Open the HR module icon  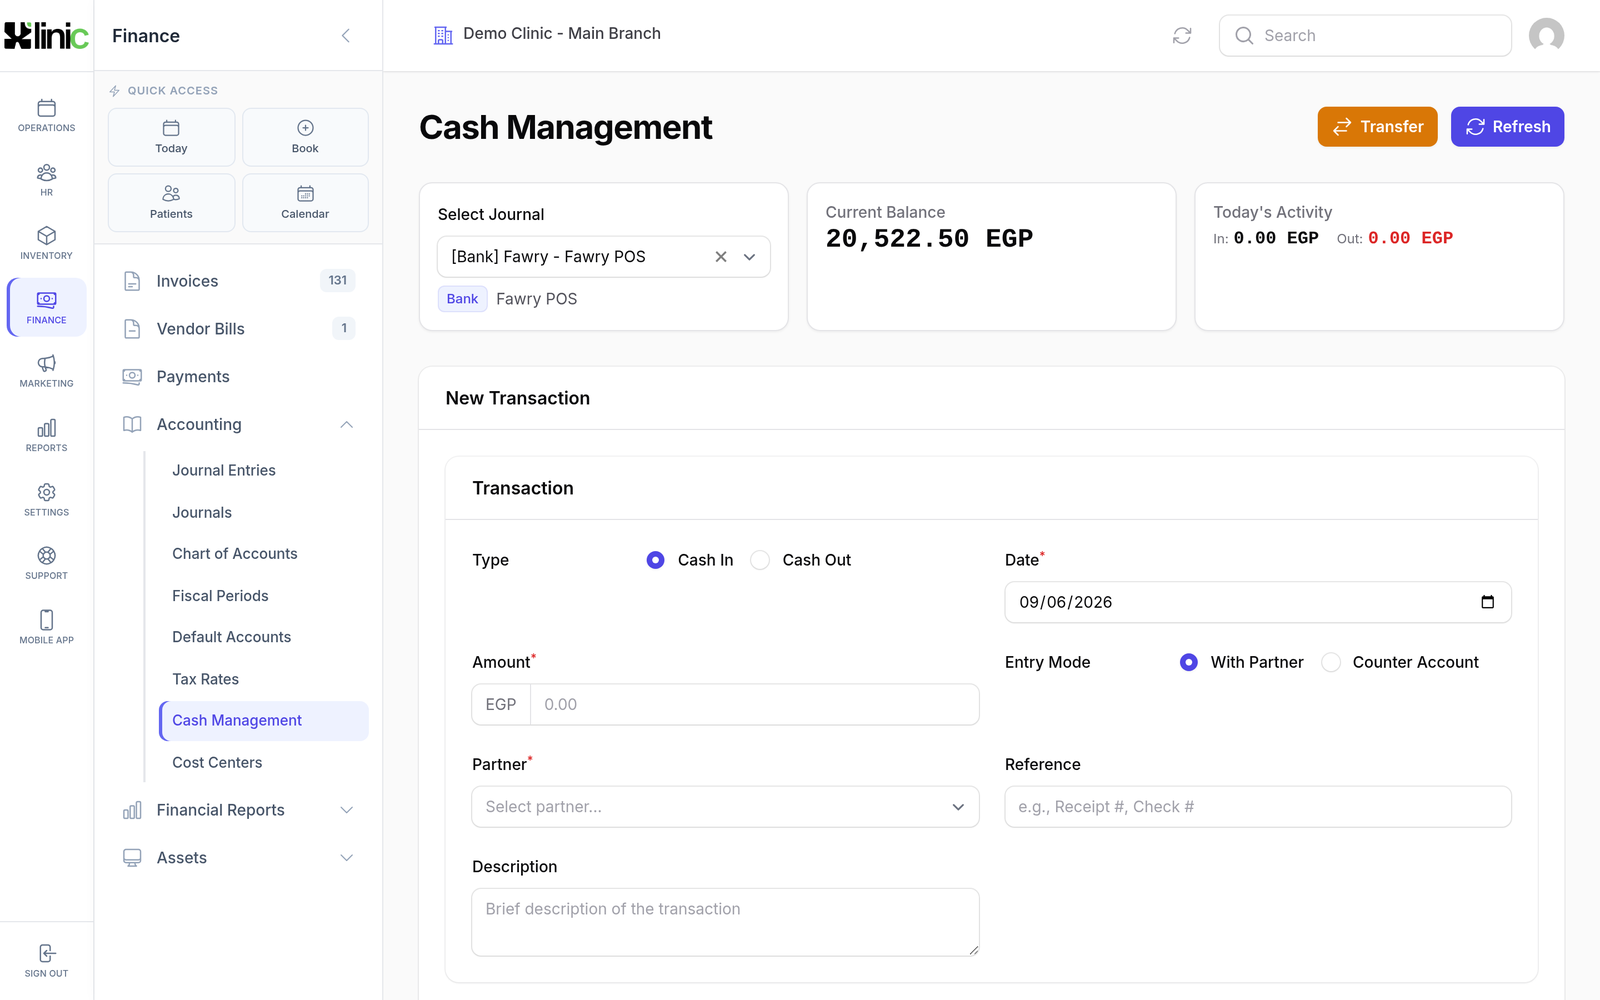click(46, 180)
